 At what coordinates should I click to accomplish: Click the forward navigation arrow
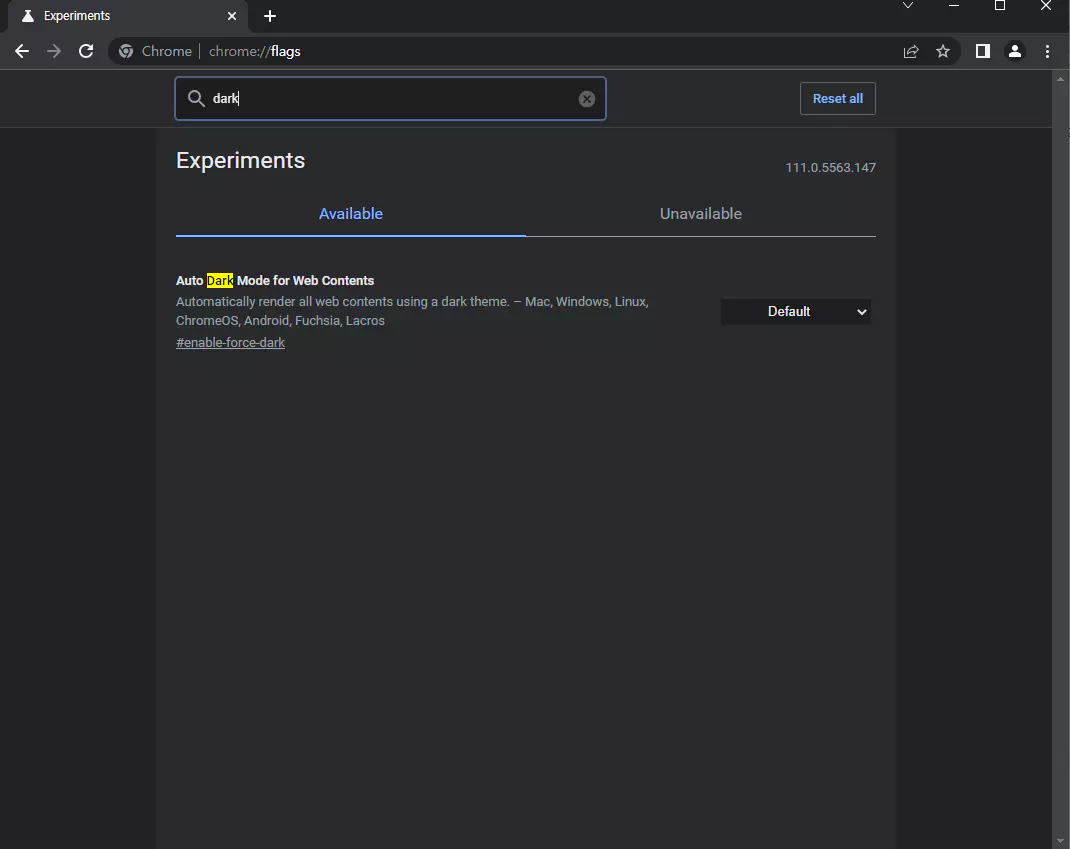click(54, 51)
